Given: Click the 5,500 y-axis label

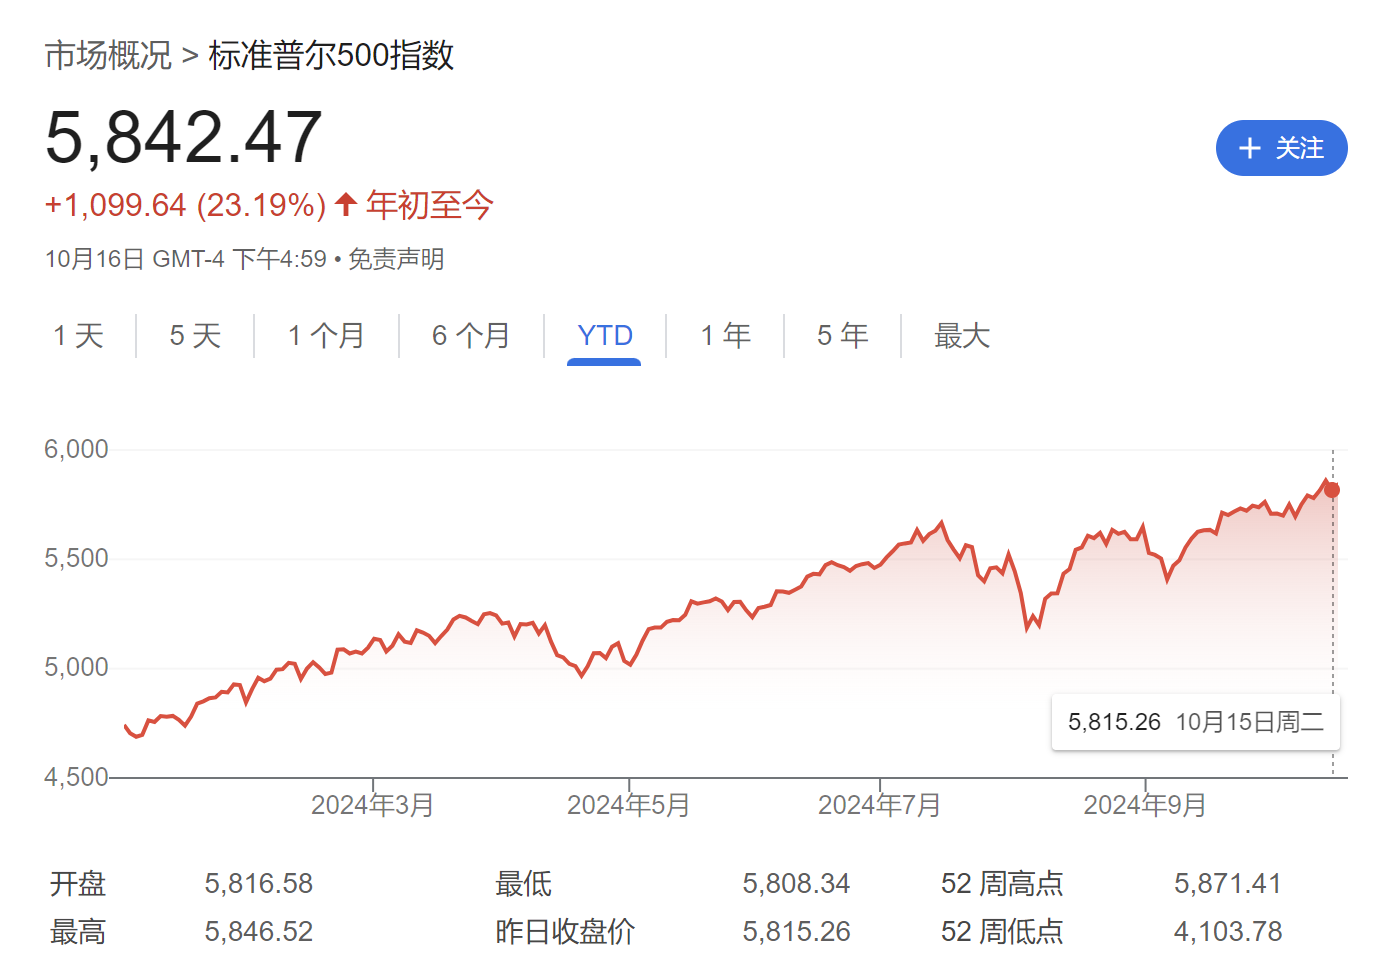Looking at the screenshot, I should [76, 558].
